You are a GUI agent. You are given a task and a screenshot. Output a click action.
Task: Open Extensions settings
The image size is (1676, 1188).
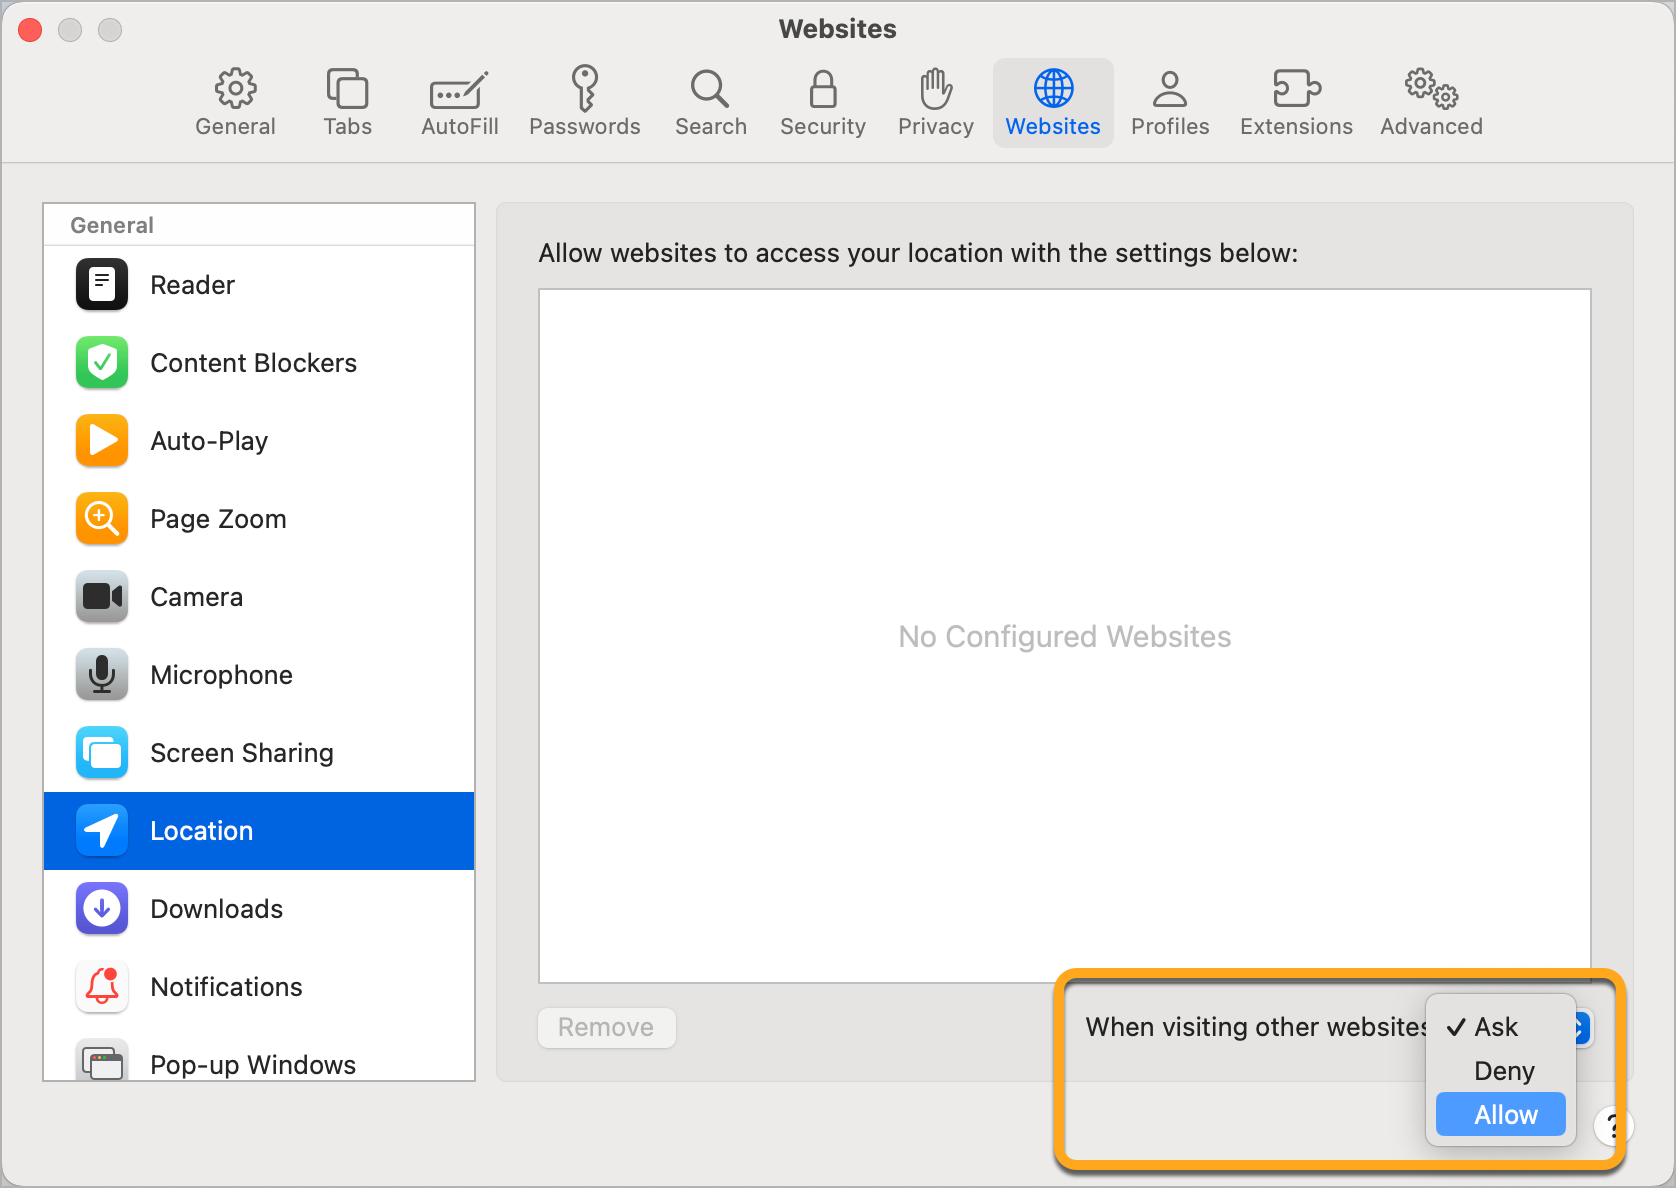pos(1296,102)
